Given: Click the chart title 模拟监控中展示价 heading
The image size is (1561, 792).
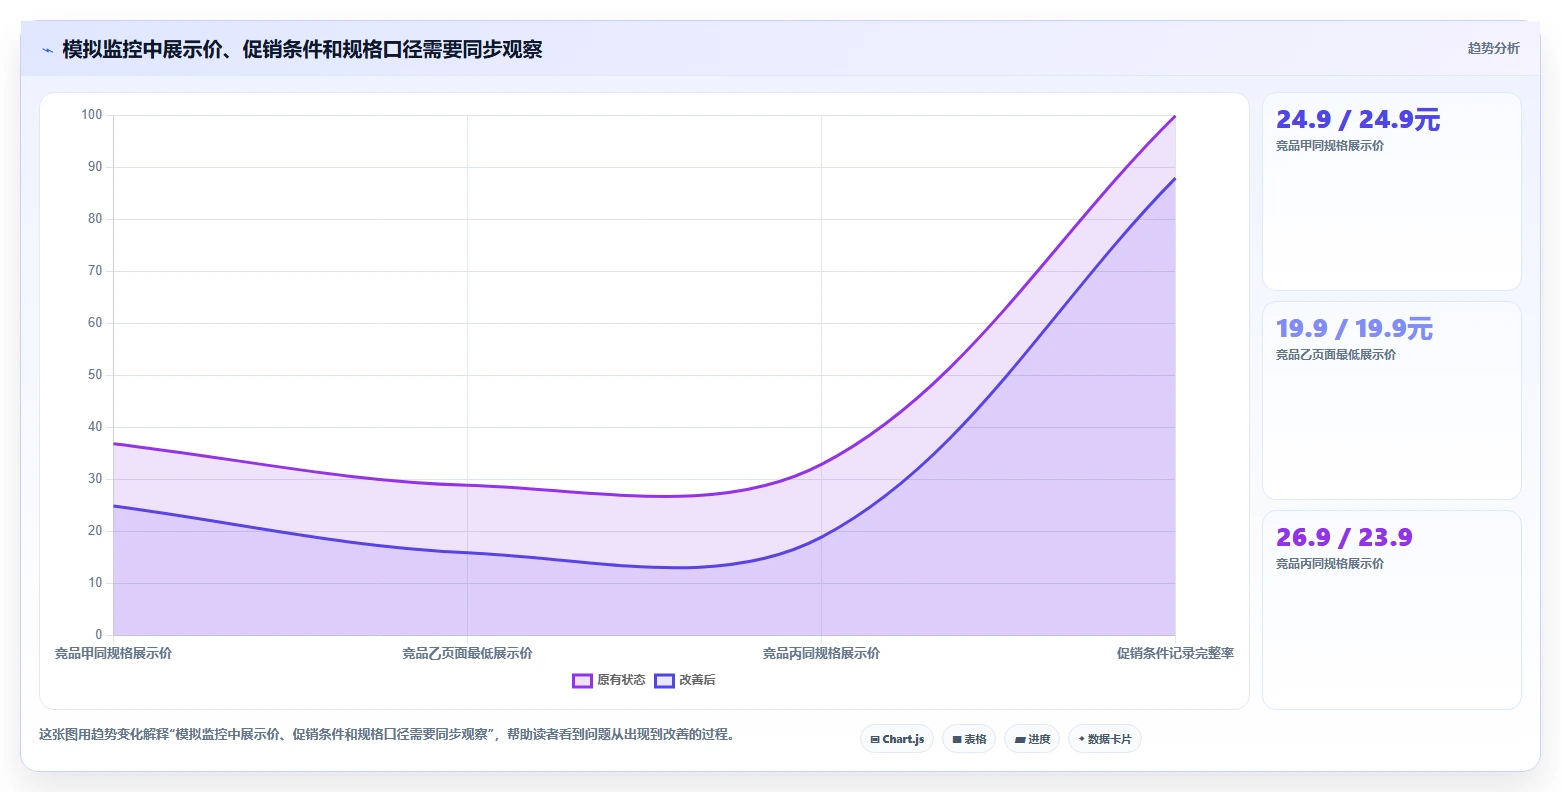Looking at the screenshot, I should pyautogui.click(x=302, y=49).
